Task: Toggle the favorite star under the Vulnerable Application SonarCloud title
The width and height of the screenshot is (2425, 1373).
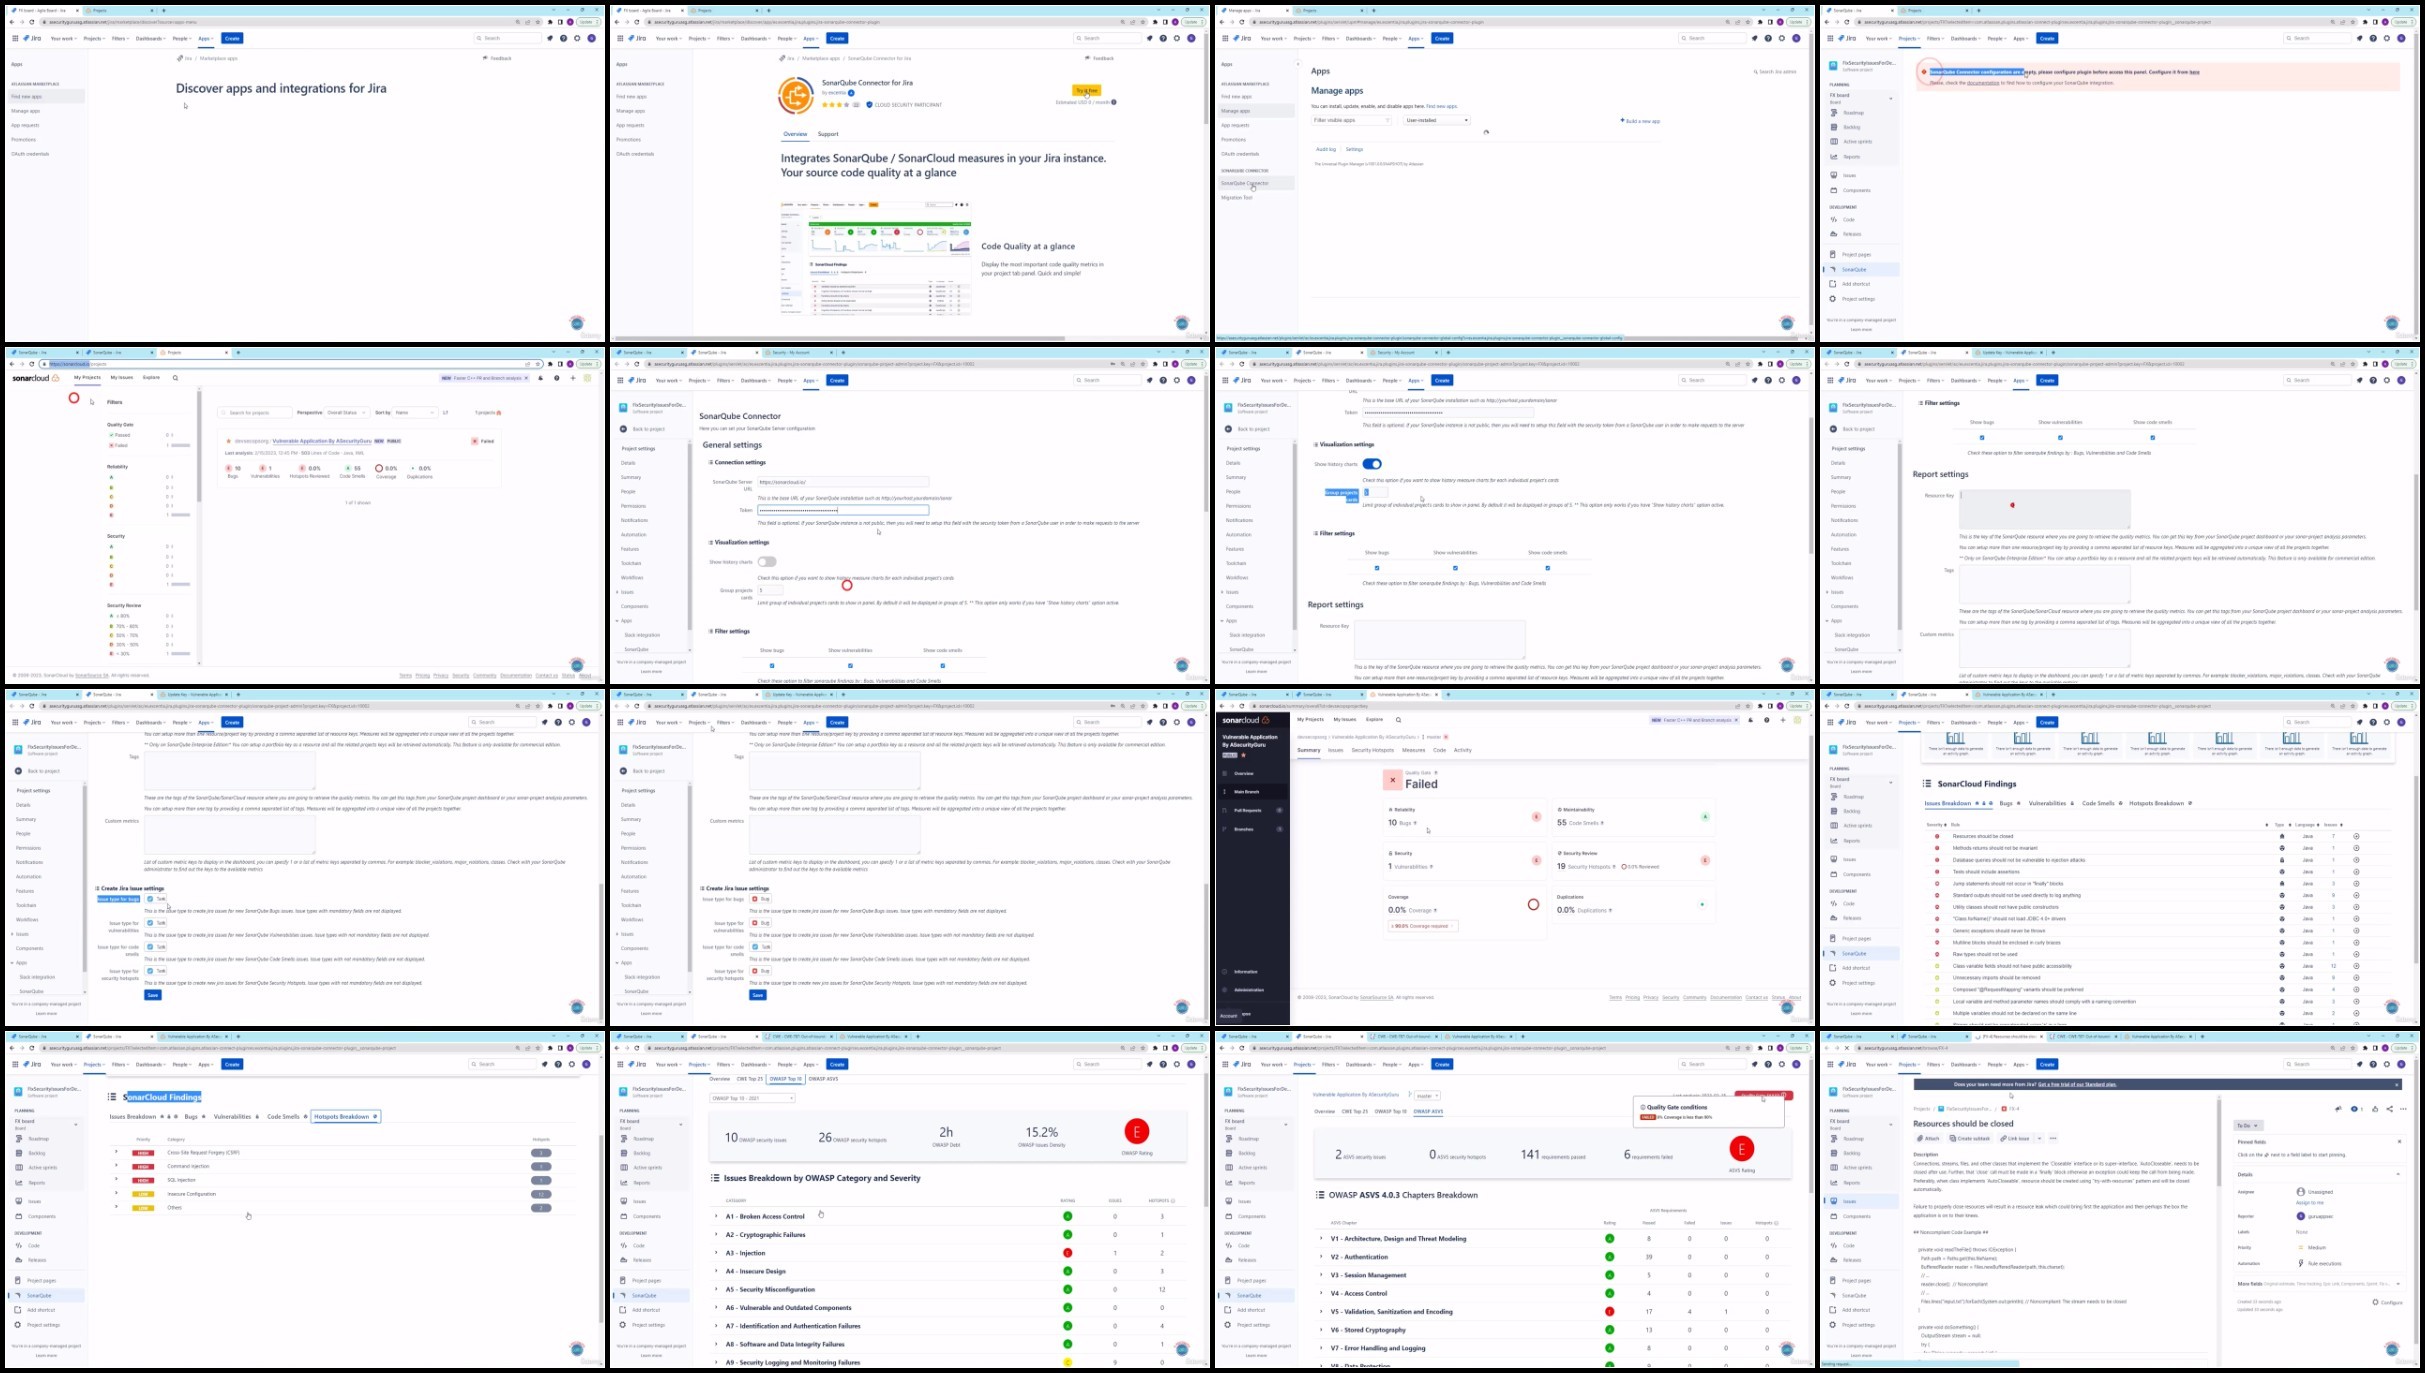Action: 1243,755
